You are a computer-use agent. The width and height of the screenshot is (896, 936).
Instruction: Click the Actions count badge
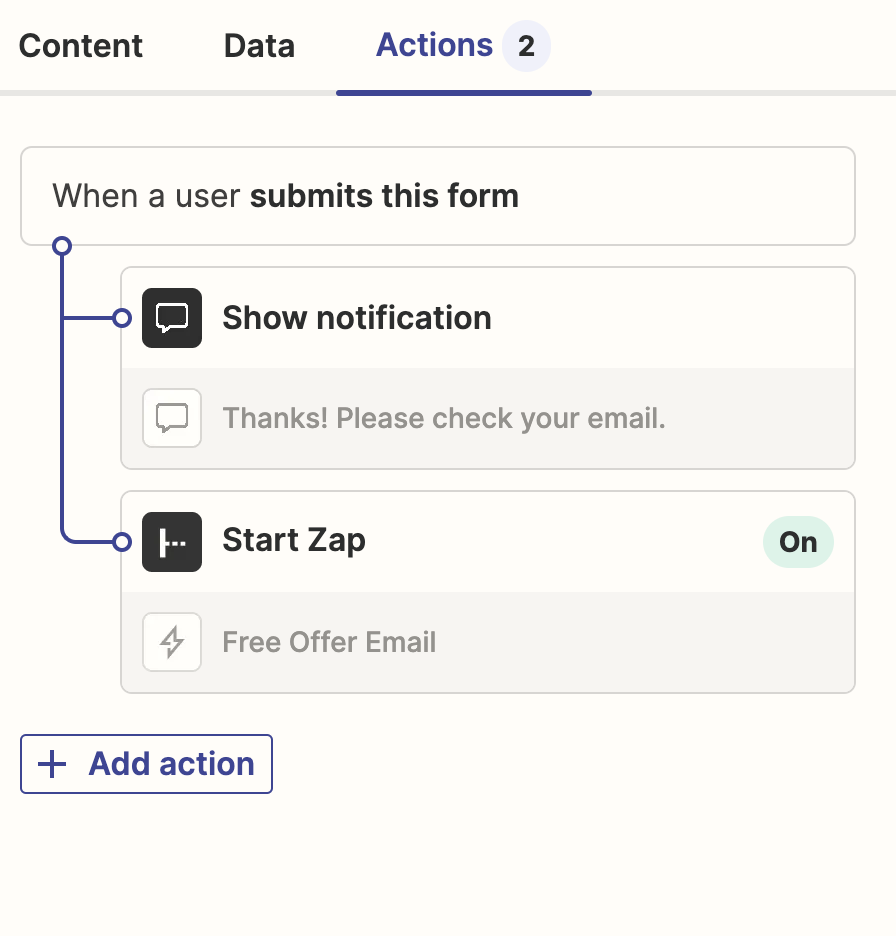526,46
